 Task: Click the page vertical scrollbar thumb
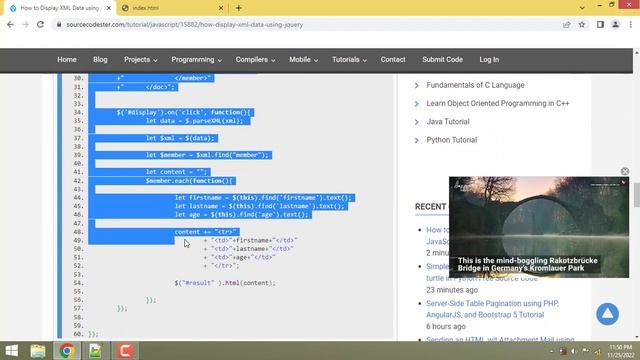tap(636, 195)
